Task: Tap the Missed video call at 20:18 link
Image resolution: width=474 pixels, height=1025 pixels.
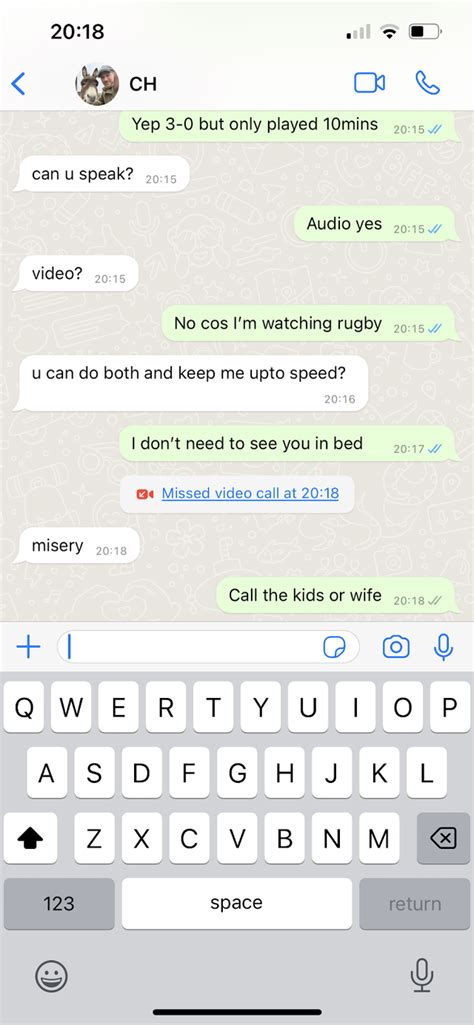Action: click(250, 493)
